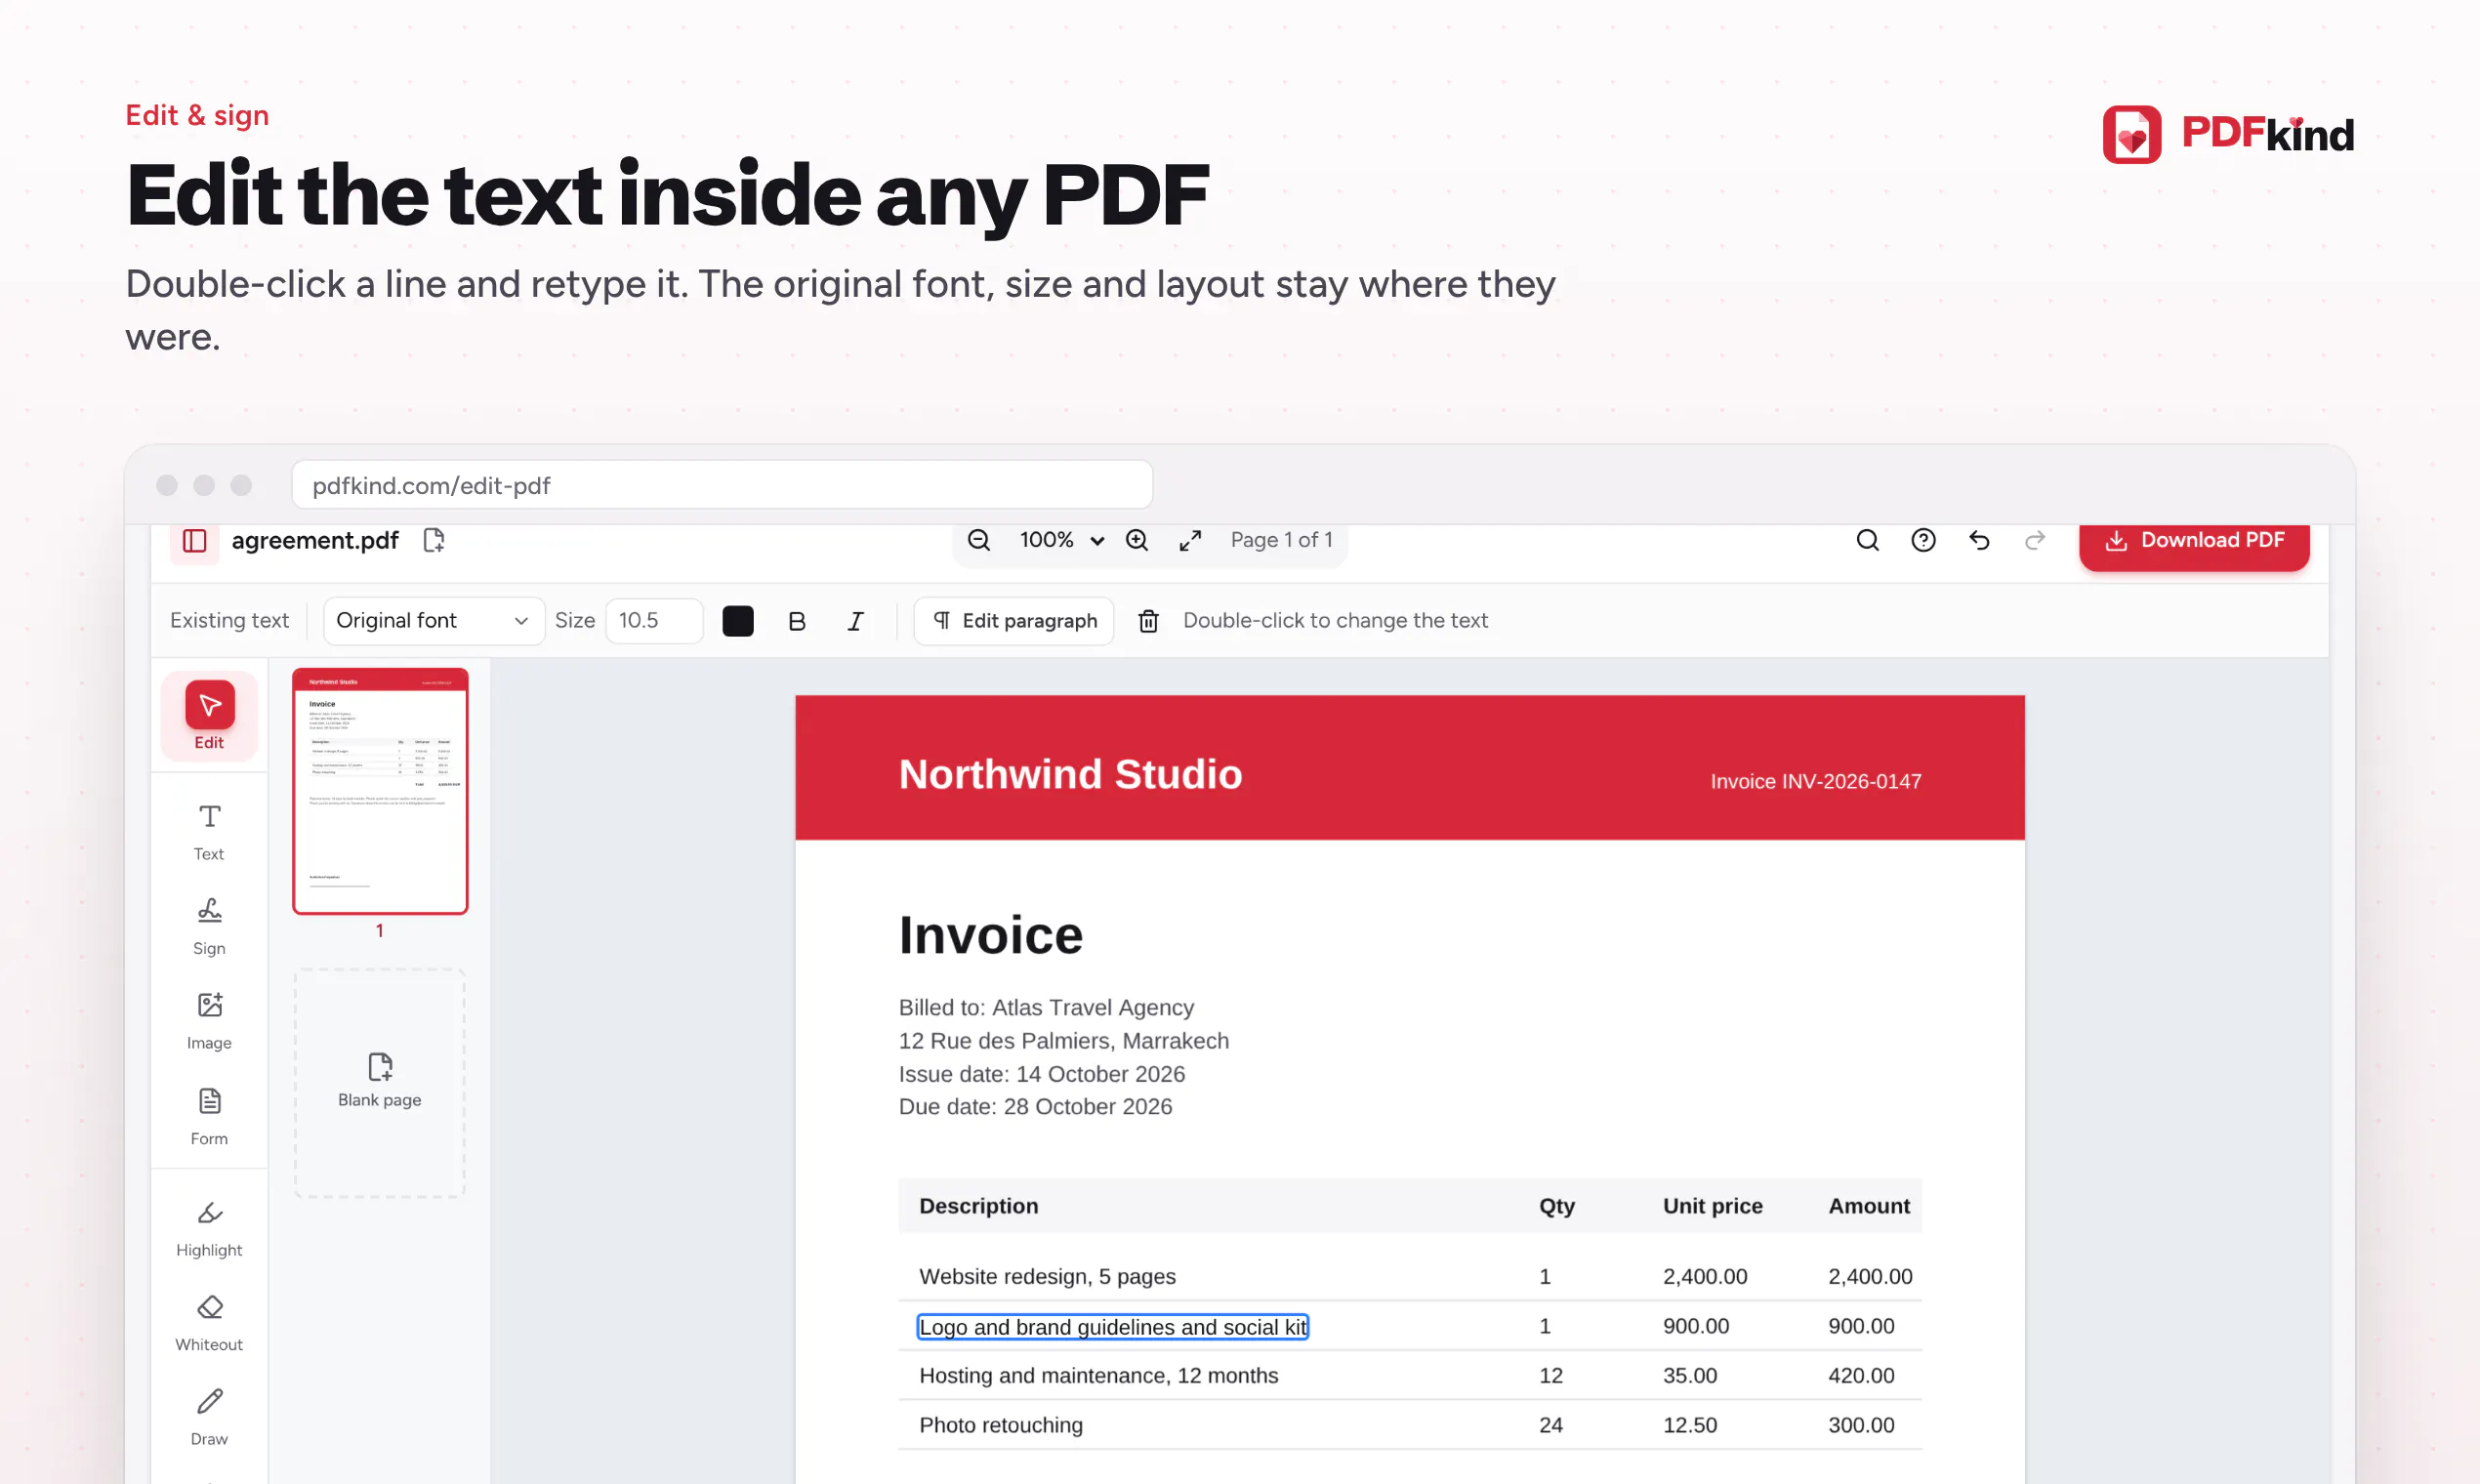Zoom out with the minus magnifier
This screenshot has height=1484, width=2480.
[979, 541]
